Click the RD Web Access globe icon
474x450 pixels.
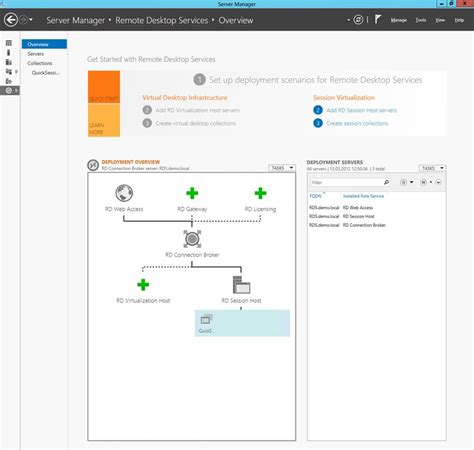click(x=124, y=193)
